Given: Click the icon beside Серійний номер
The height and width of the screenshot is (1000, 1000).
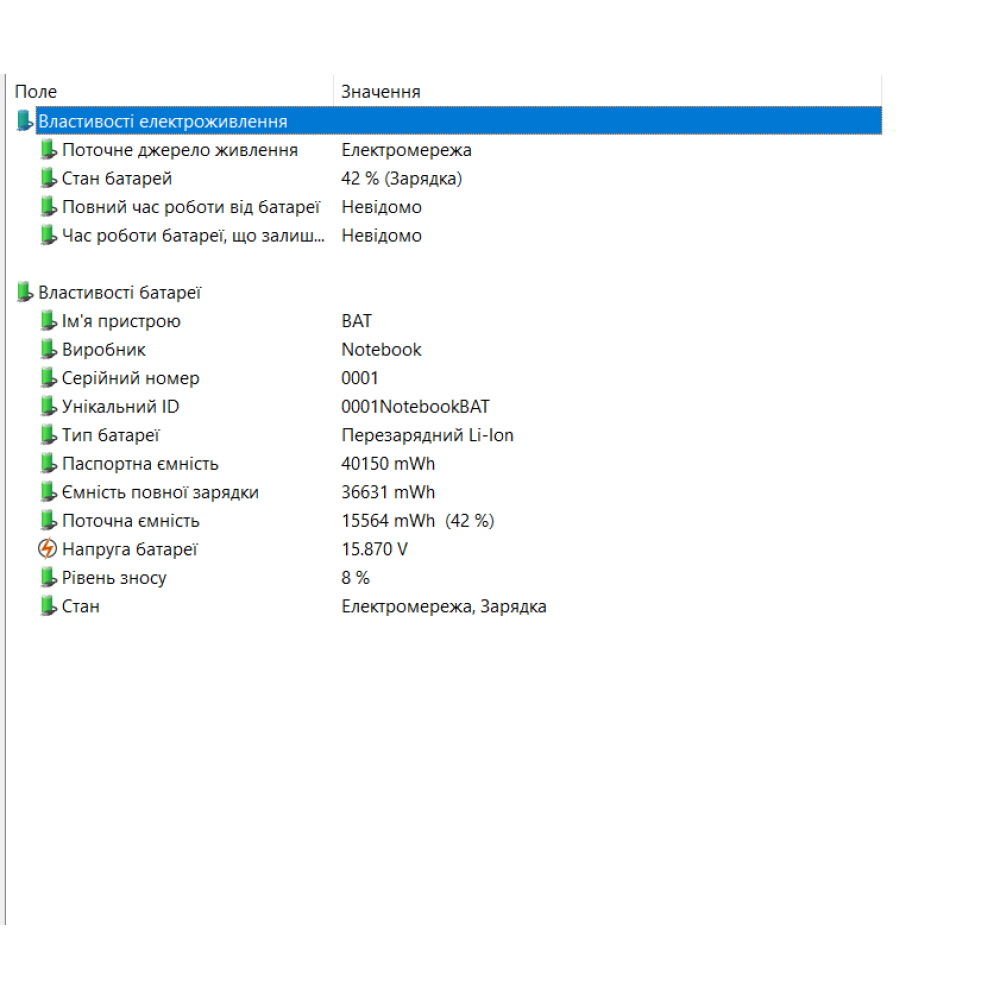Looking at the screenshot, I should [x=48, y=378].
